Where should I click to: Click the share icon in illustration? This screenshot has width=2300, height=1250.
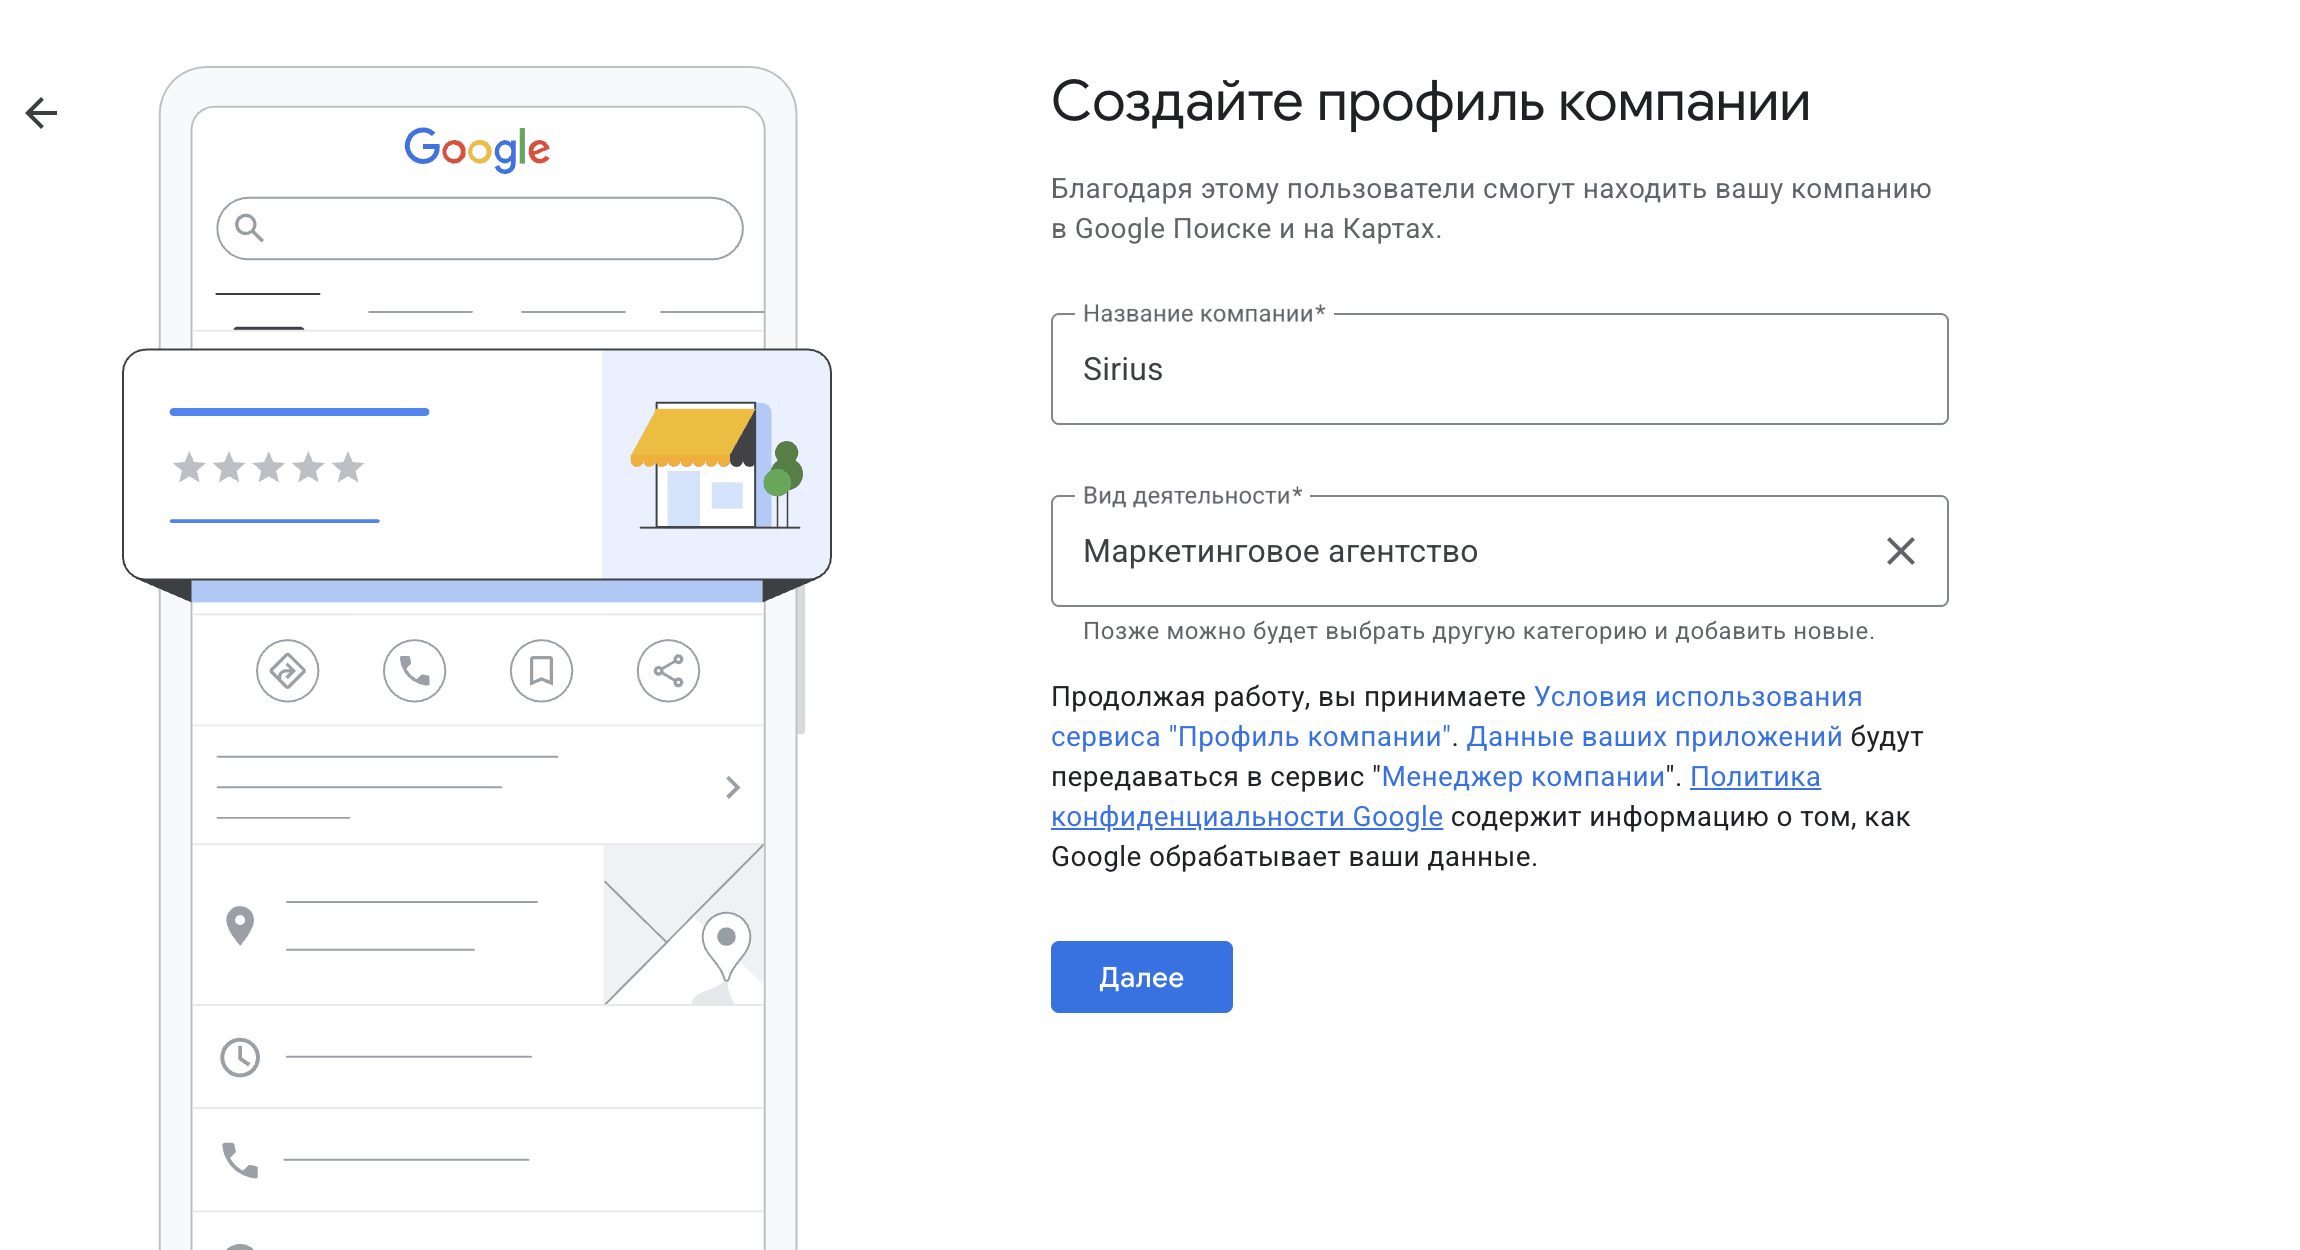[668, 670]
